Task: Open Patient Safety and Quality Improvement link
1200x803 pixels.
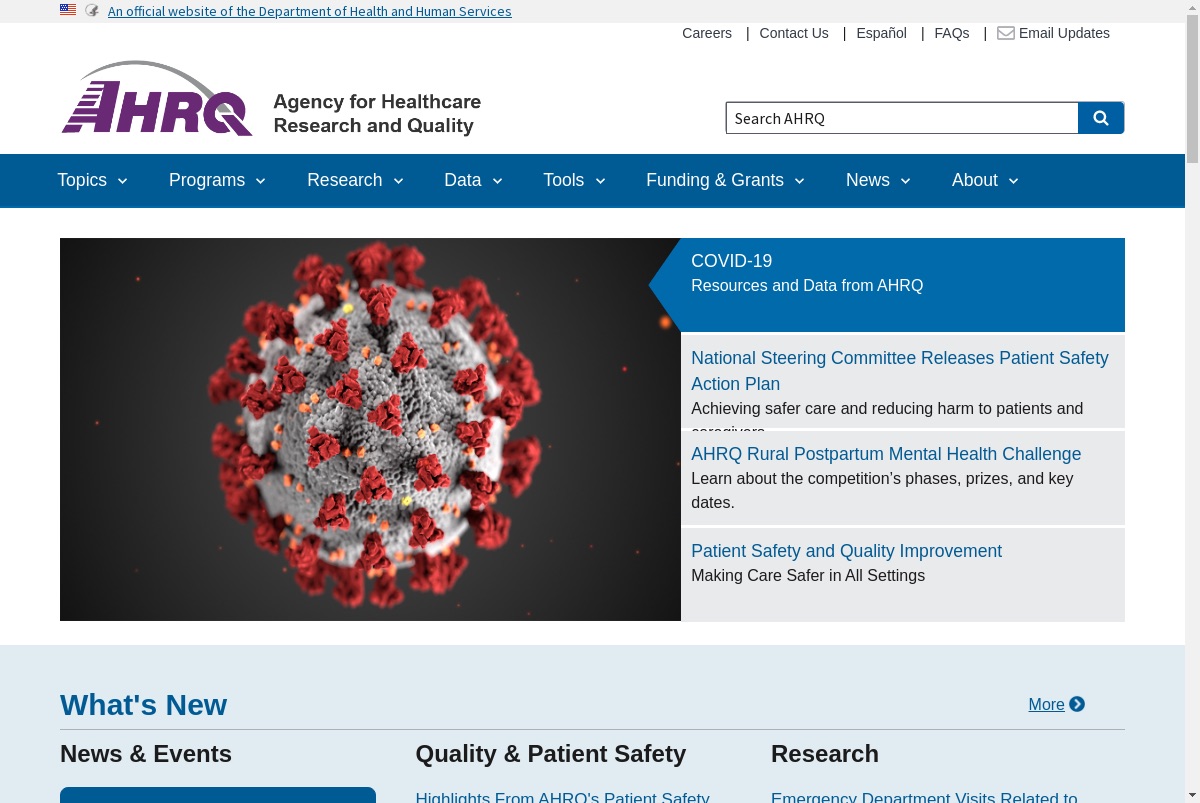Action: (846, 551)
